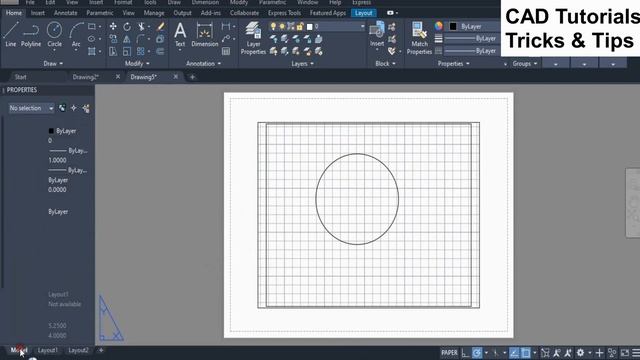The height and width of the screenshot is (360, 640).
Task: Expand the Modify panel
Action: 137,64
